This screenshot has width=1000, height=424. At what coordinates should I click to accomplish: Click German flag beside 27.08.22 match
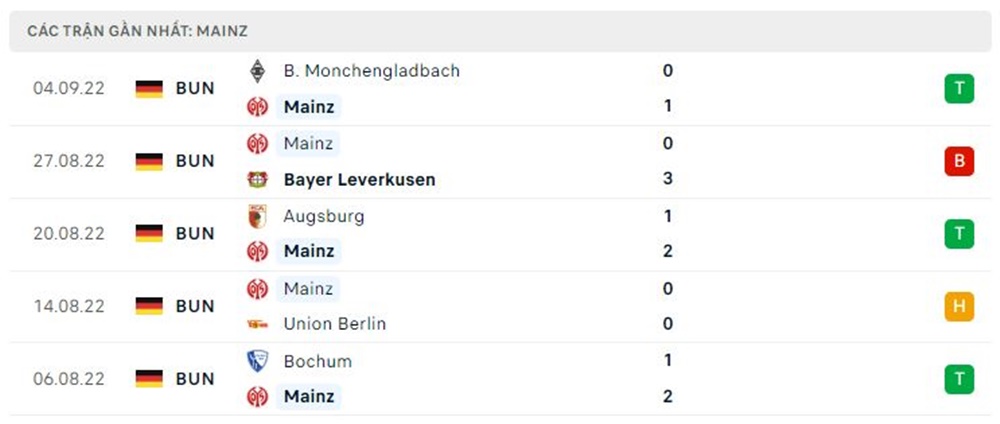click(x=149, y=161)
